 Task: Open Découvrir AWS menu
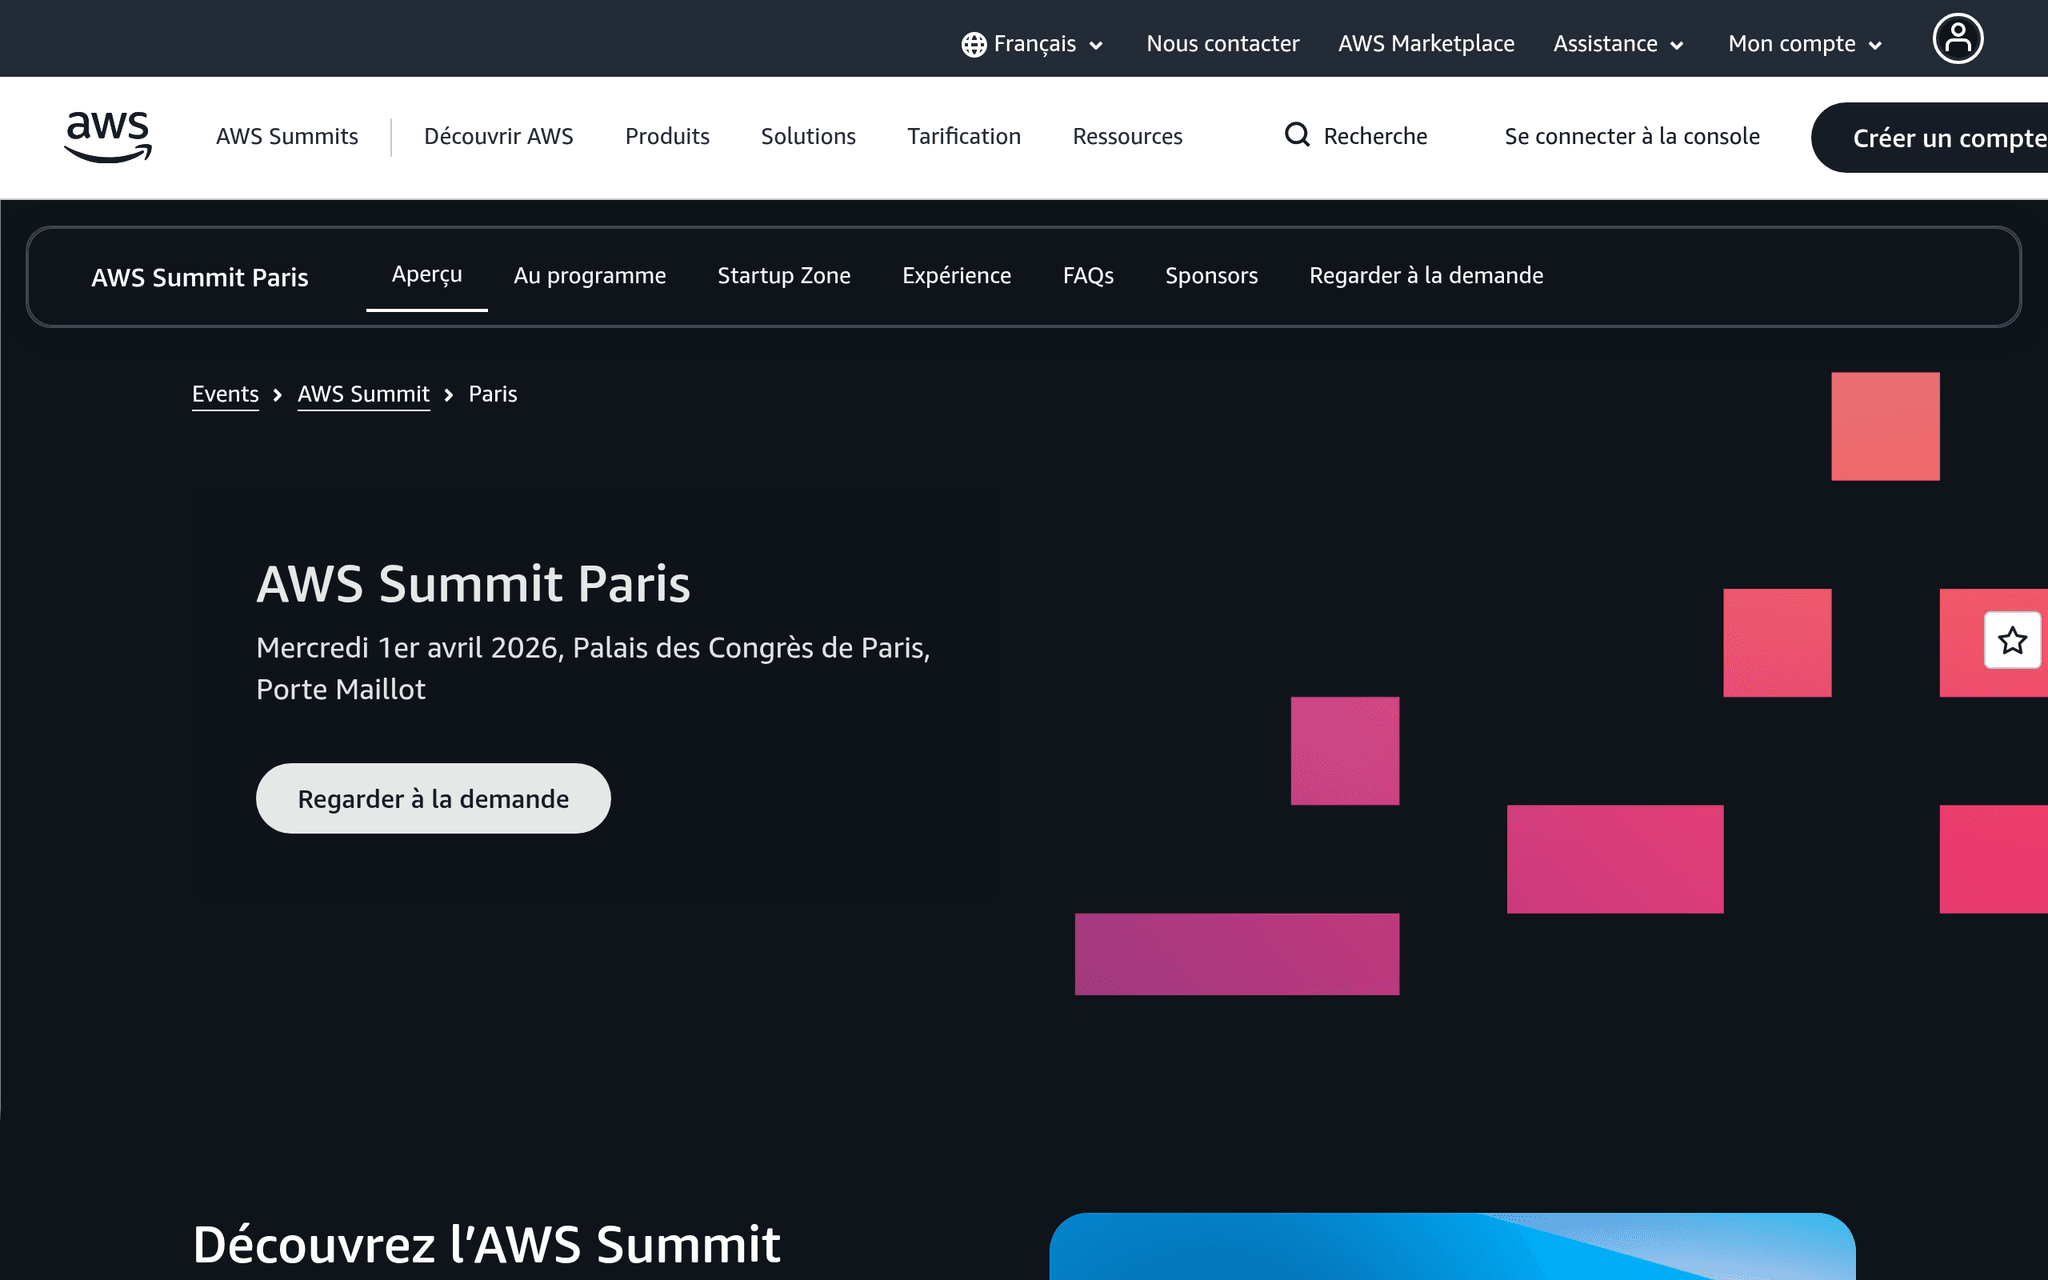[x=498, y=136]
